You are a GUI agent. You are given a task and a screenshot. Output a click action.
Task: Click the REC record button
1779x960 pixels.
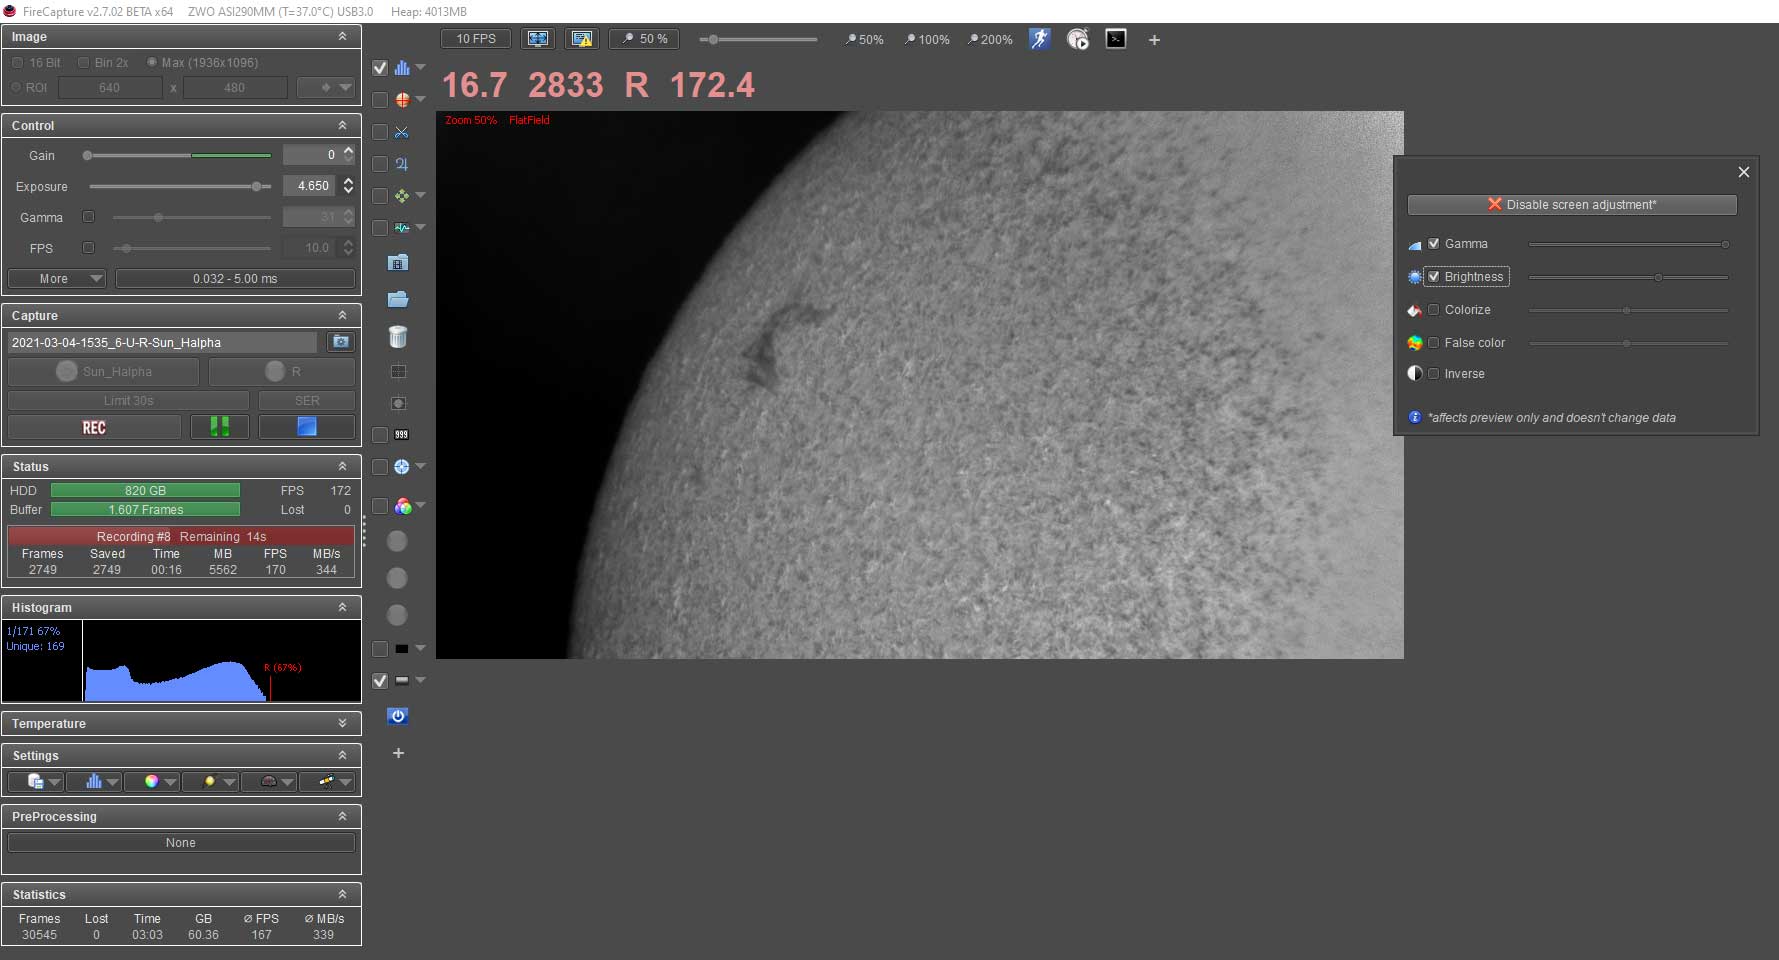click(94, 427)
